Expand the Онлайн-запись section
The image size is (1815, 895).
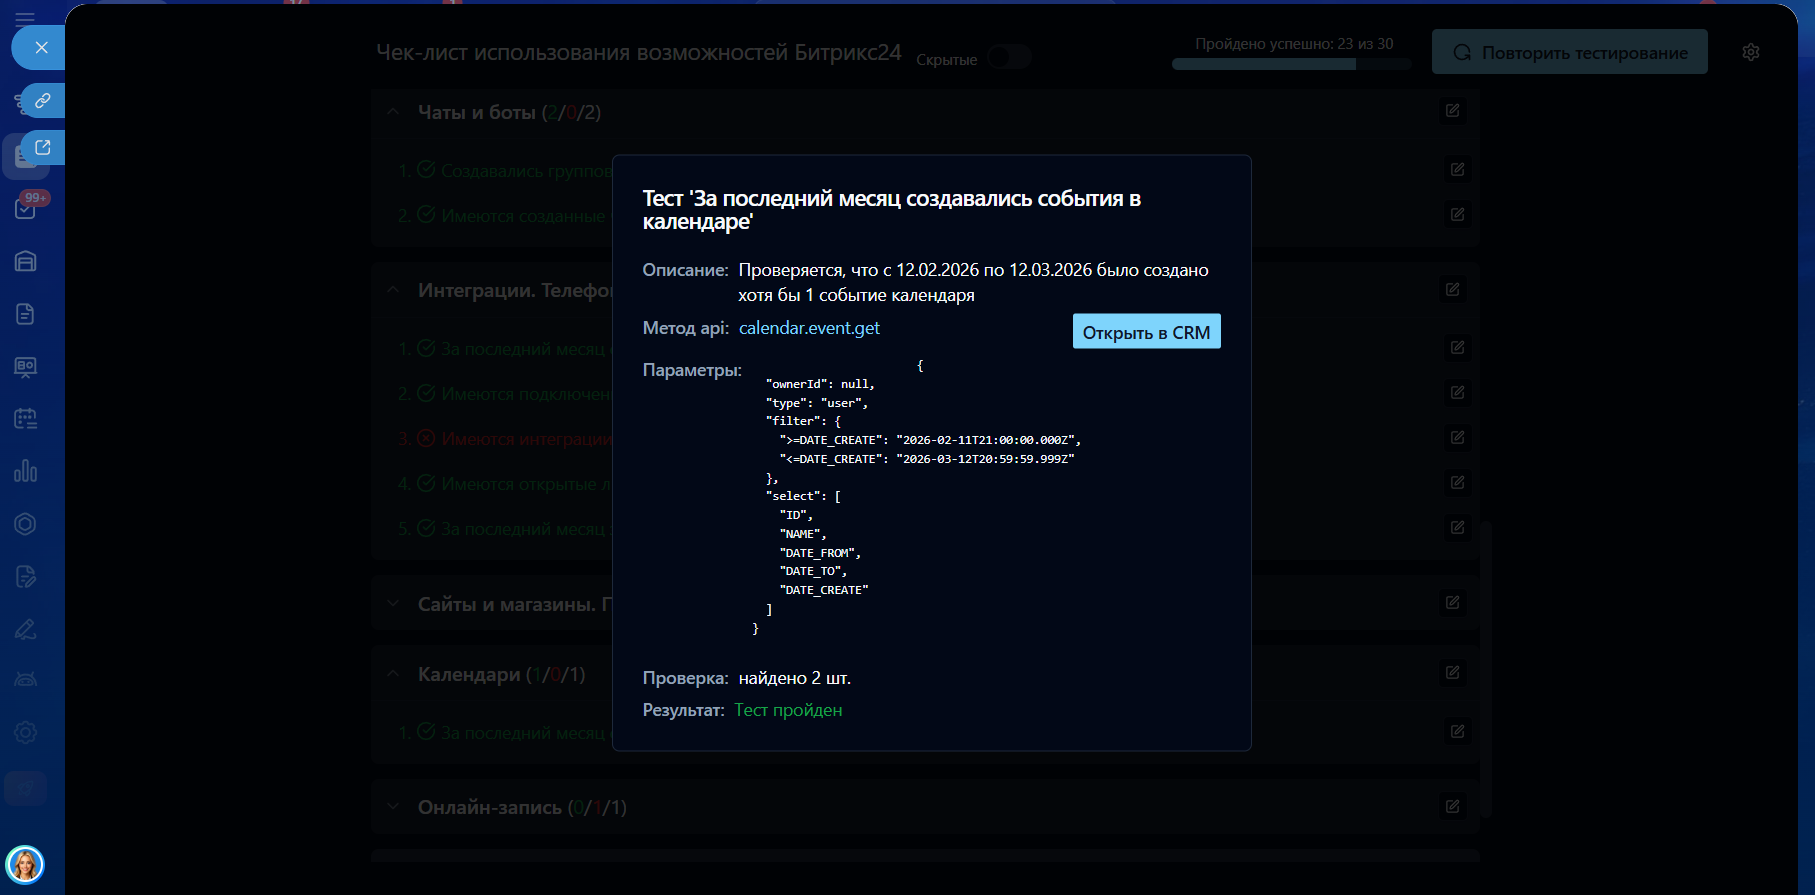(393, 807)
